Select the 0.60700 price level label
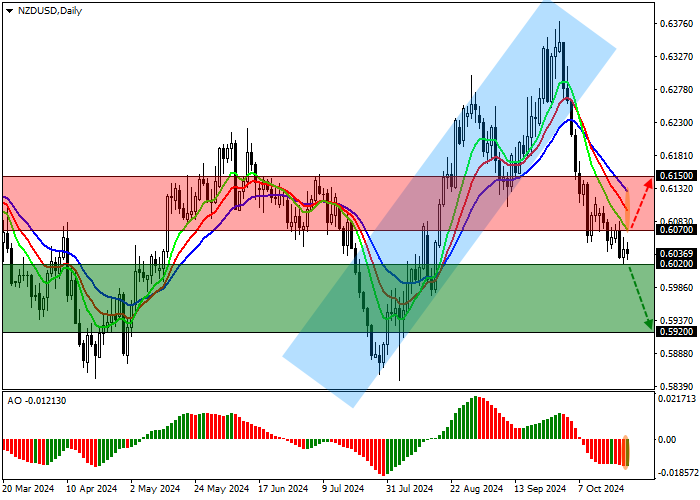Viewport: 700px width, 500px height. tap(676, 230)
